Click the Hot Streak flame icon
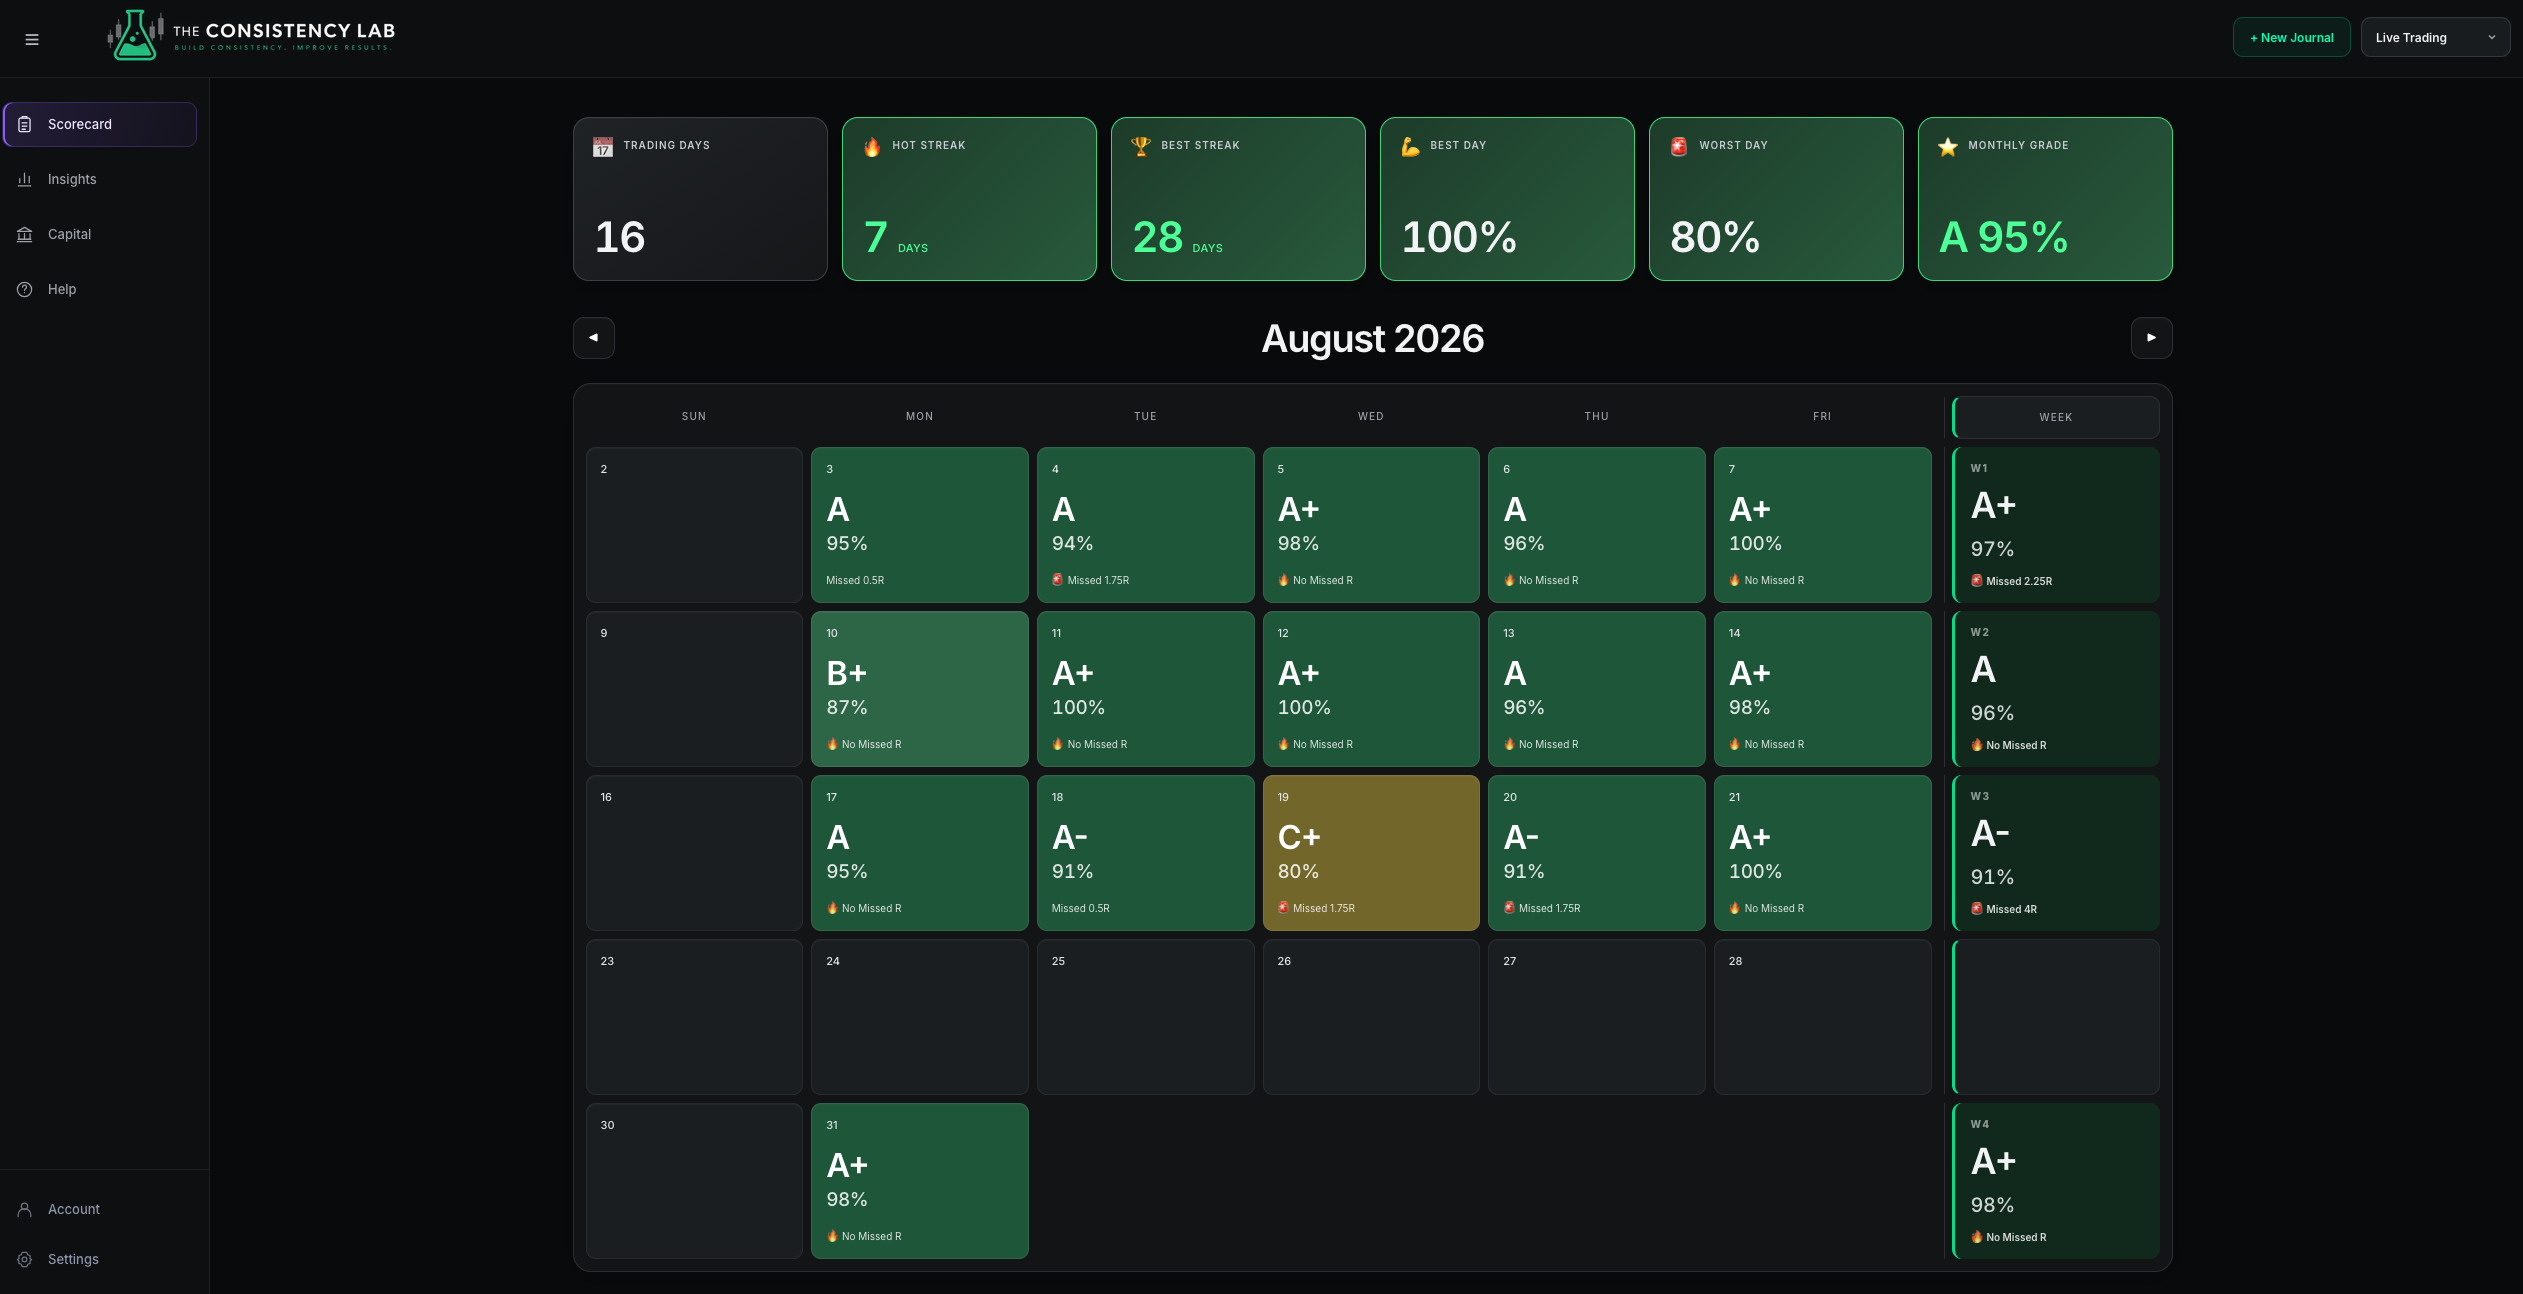The image size is (2523, 1294). [872, 147]
